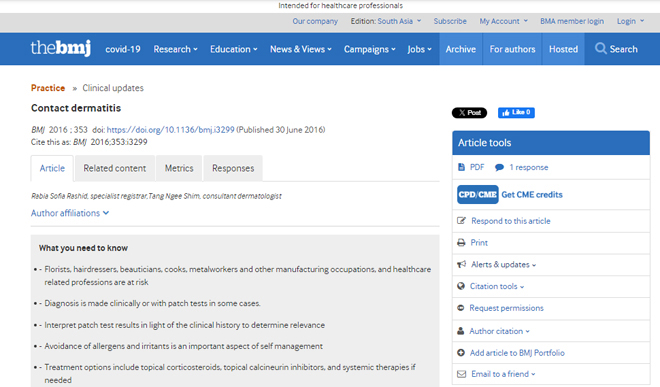Image resolution: width=660 pixels, height=387 pixels.
Task: Click Request permissions link text
Action: (x=506, y=308)
